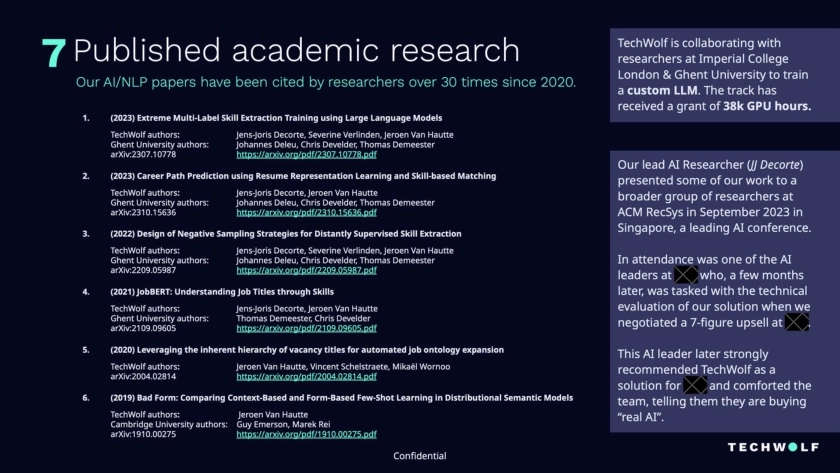Select the "Bad Form" 2019 paper title

[341, 398]
